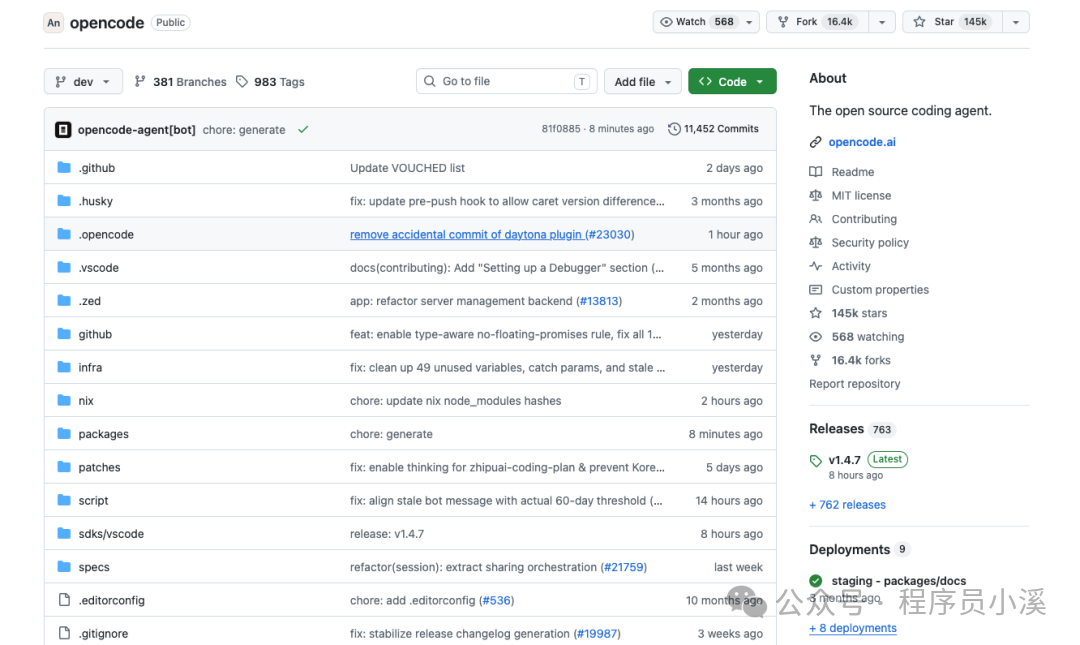This screenshot has width=1080, height=645.
Task: Click the opencode repository title
Action: point(107,23)
